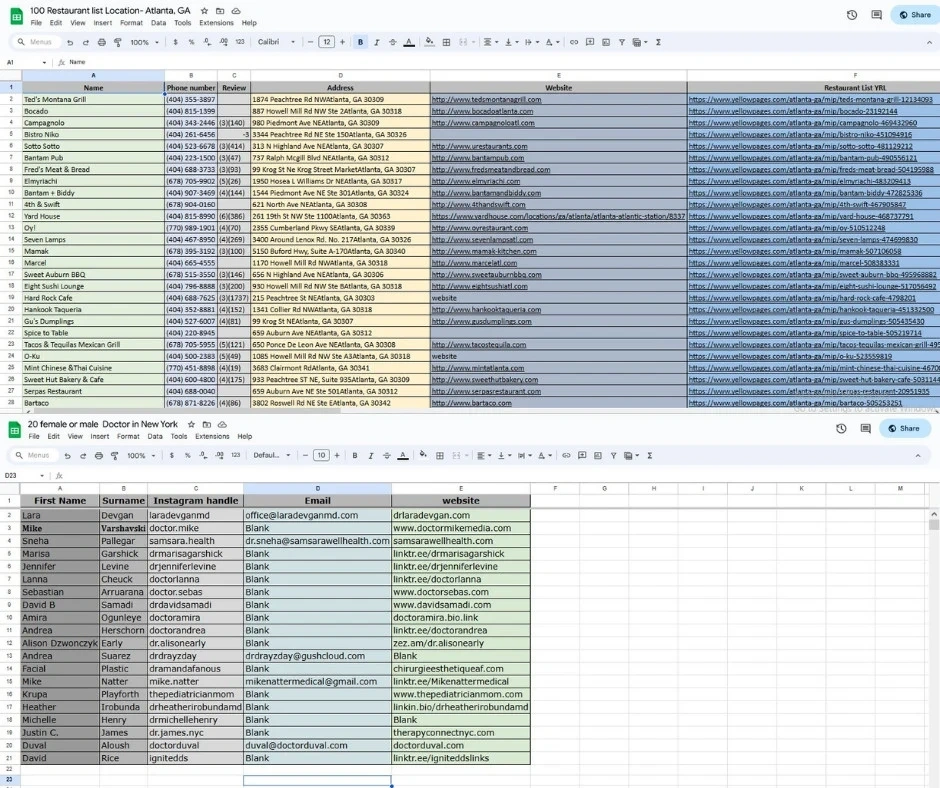Open horizontal align dropdown in Restaurant sheet

tap(490, 42)
